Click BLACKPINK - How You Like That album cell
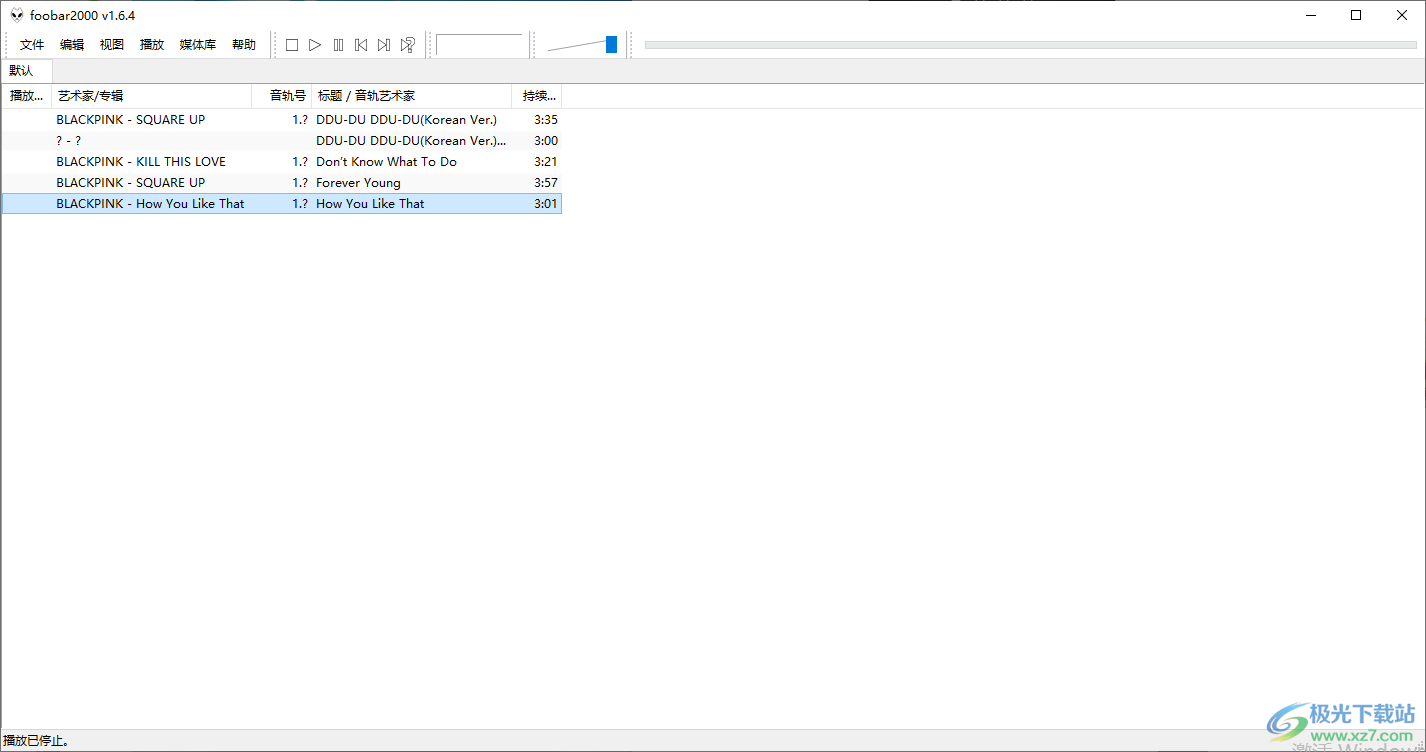The height and width of the screenshot is (752, 1426). 150,204
